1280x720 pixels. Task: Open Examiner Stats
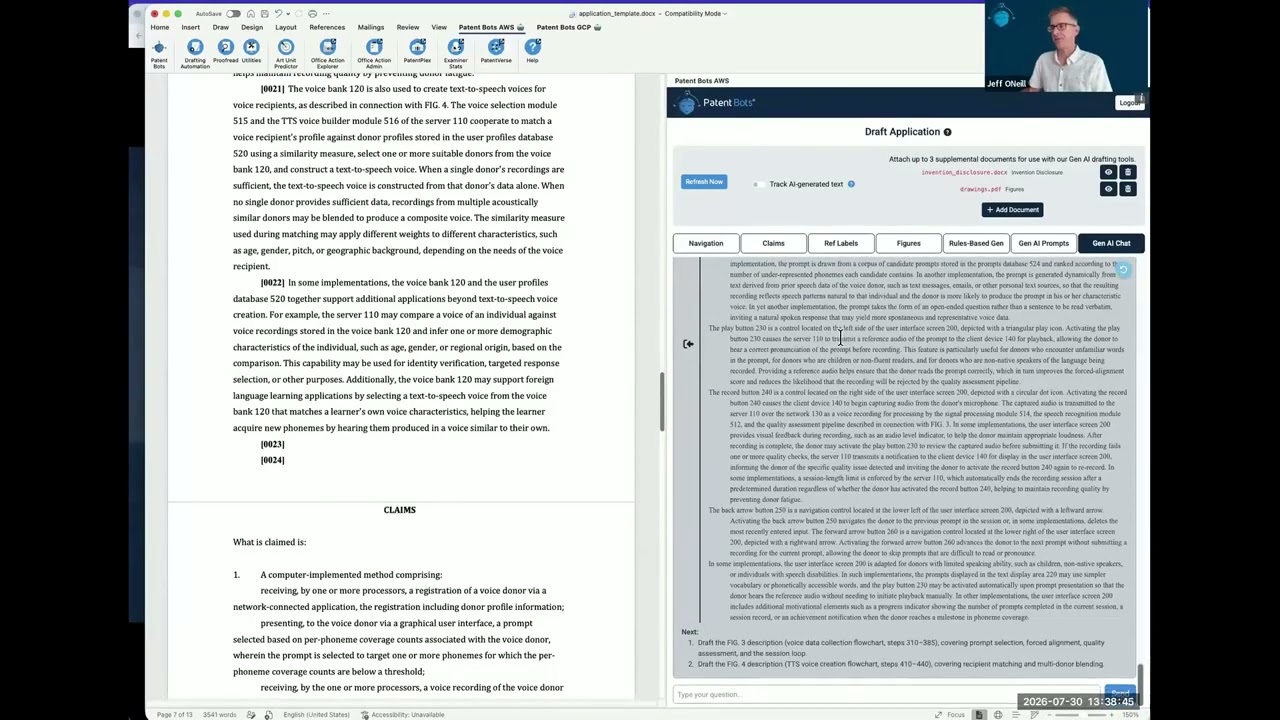(x=456, y=53)
